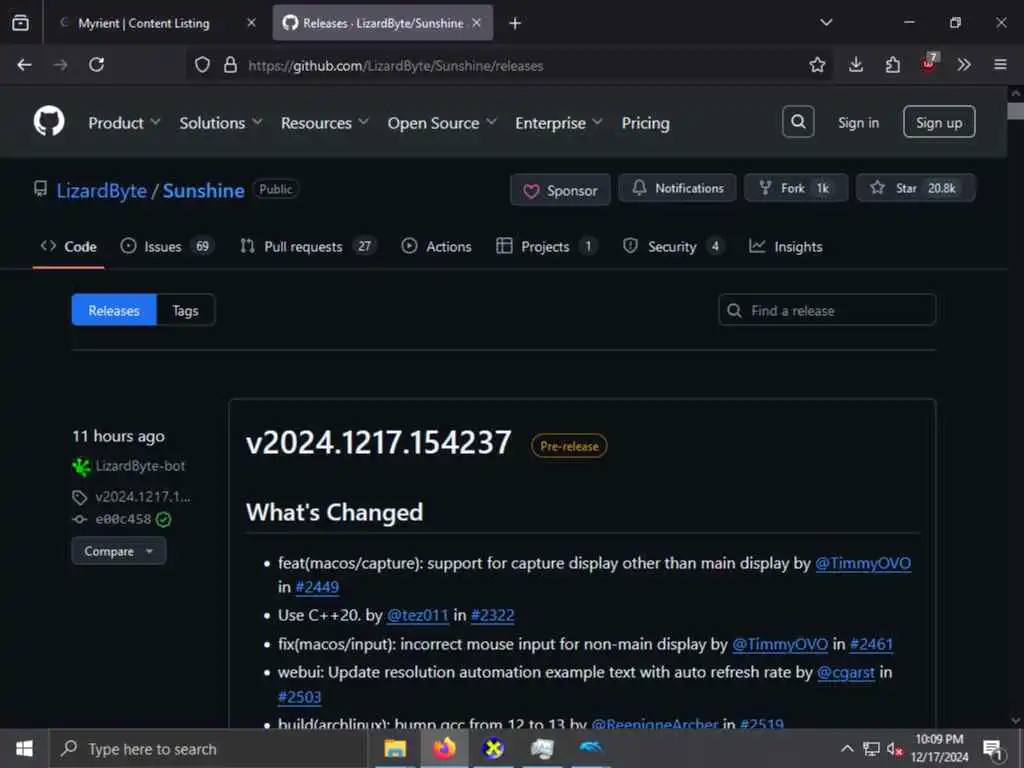Image resolution: width=1024 pixels, height=768 pixels.
Task: Open the Issues tab
Action: pos(167,247)
